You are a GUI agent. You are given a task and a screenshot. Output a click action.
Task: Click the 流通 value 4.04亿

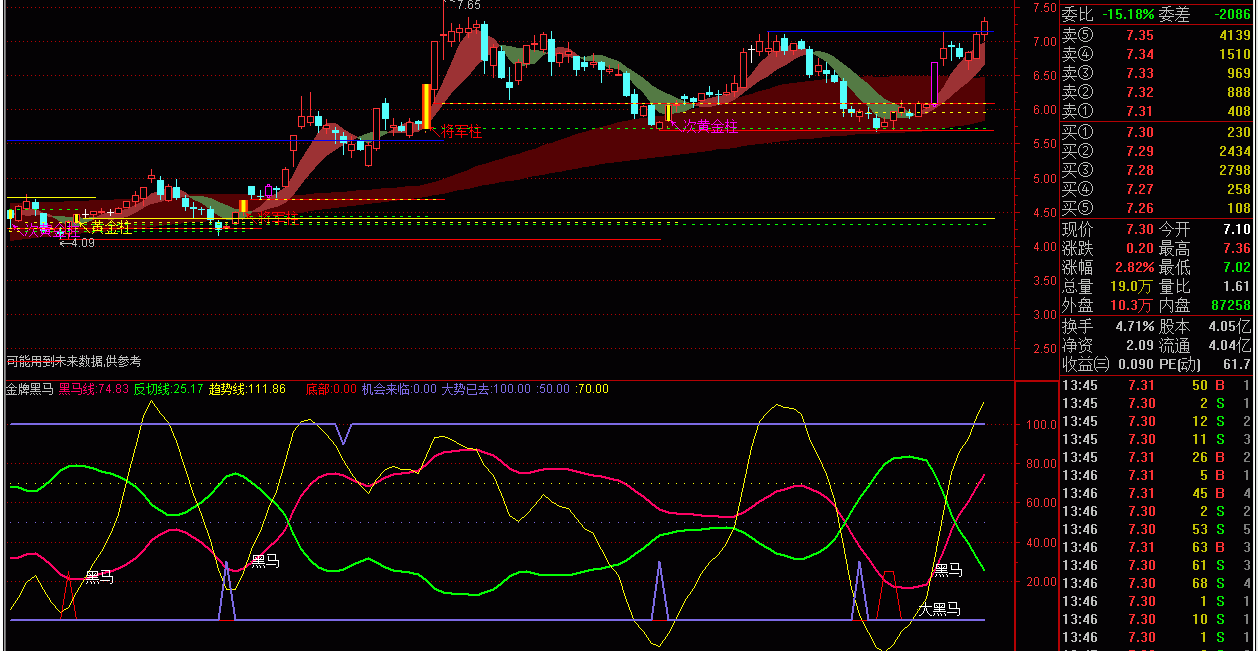point(1230,345)
